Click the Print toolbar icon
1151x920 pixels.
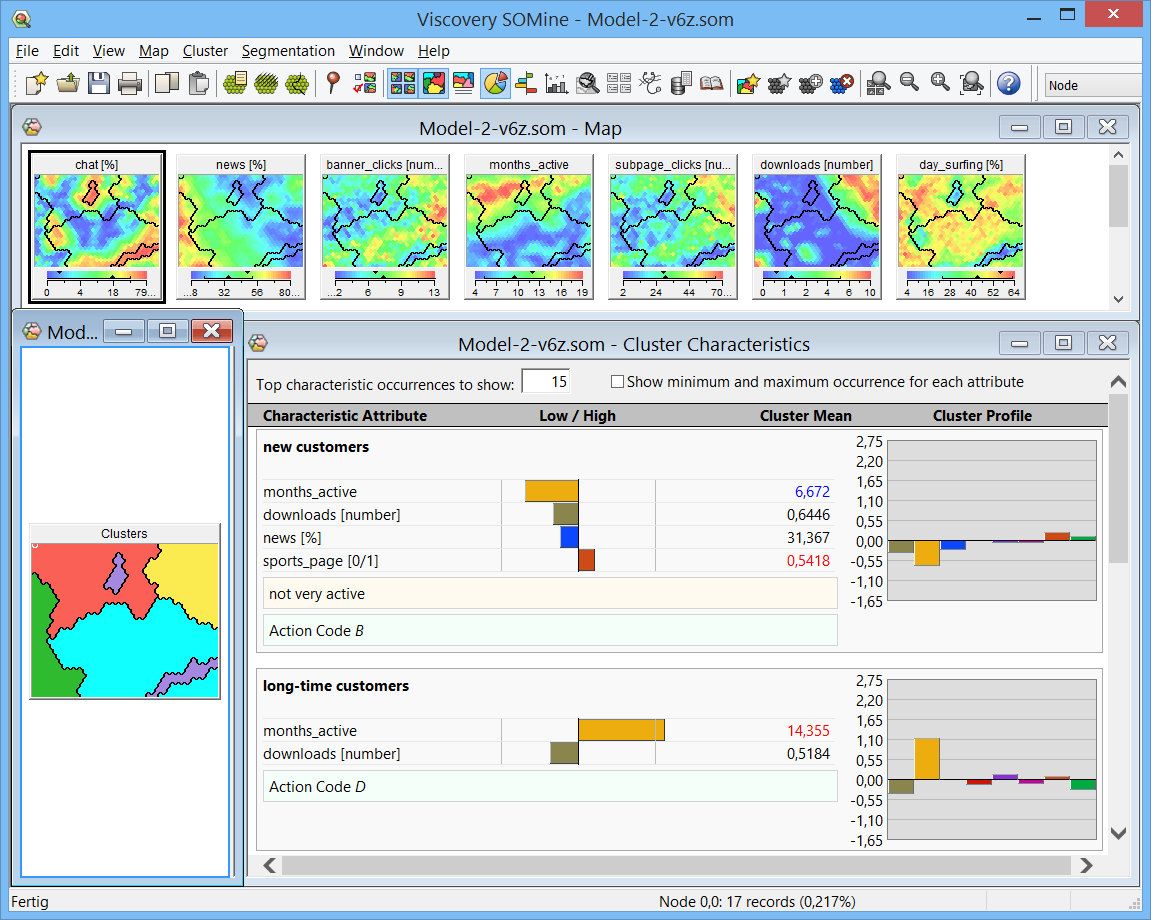(x=130, y=84)
